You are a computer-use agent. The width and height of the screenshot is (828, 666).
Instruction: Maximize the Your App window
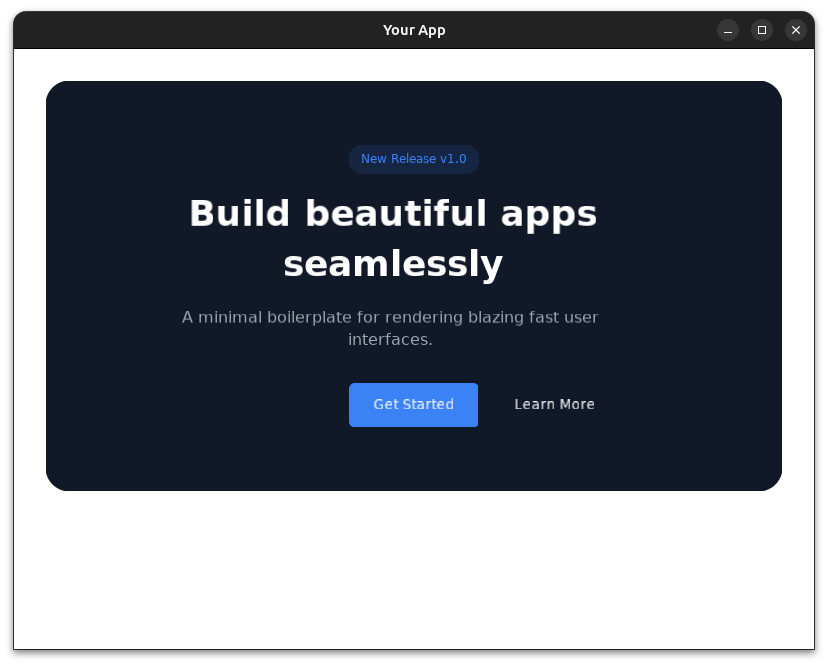point(761,30)
